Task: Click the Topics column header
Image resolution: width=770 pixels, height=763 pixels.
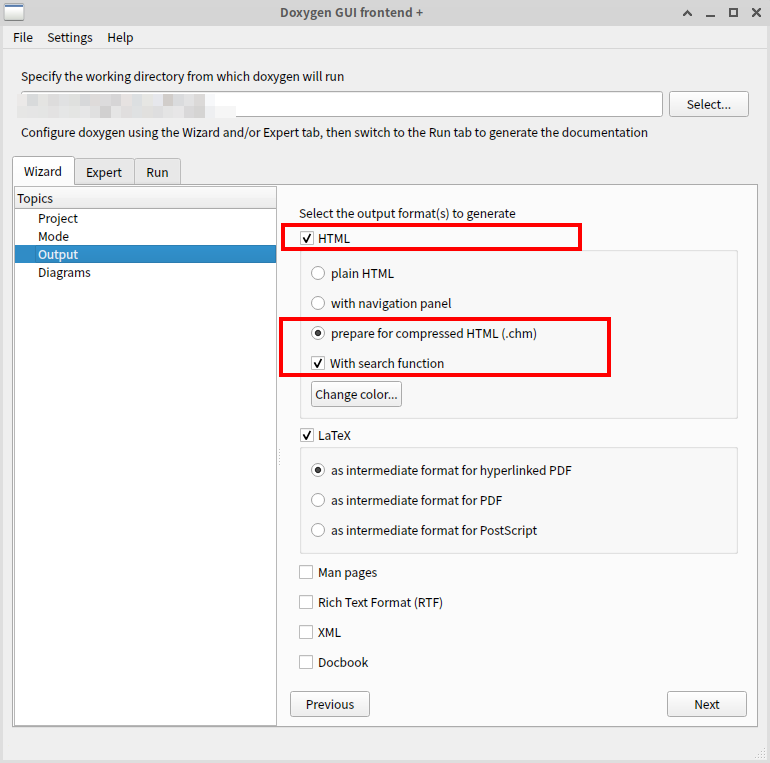Action: [145, 198]
